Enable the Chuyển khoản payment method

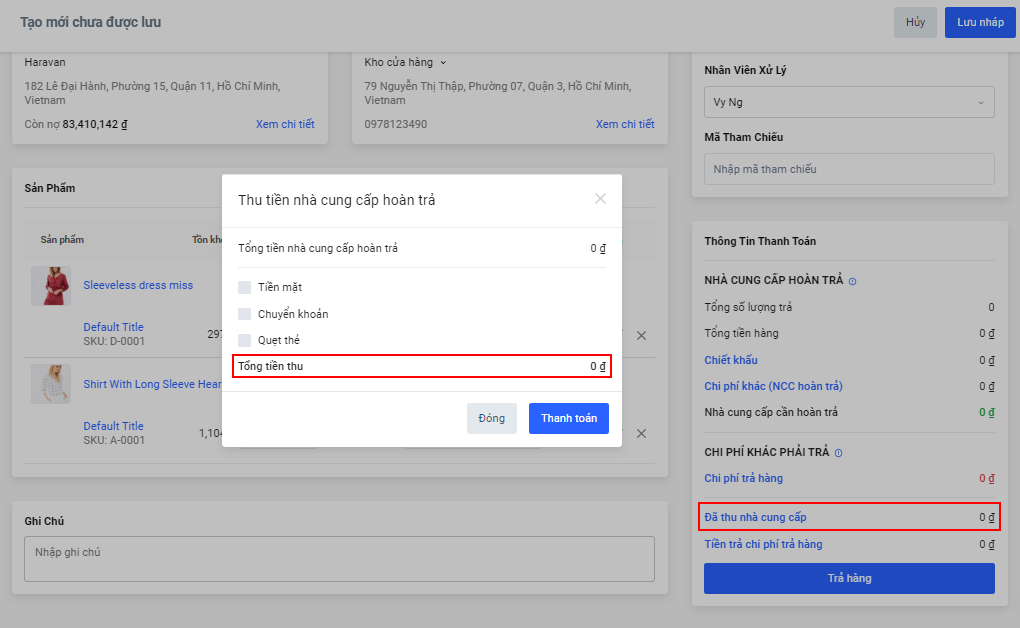pyautogui.click(x=245, y=314)
